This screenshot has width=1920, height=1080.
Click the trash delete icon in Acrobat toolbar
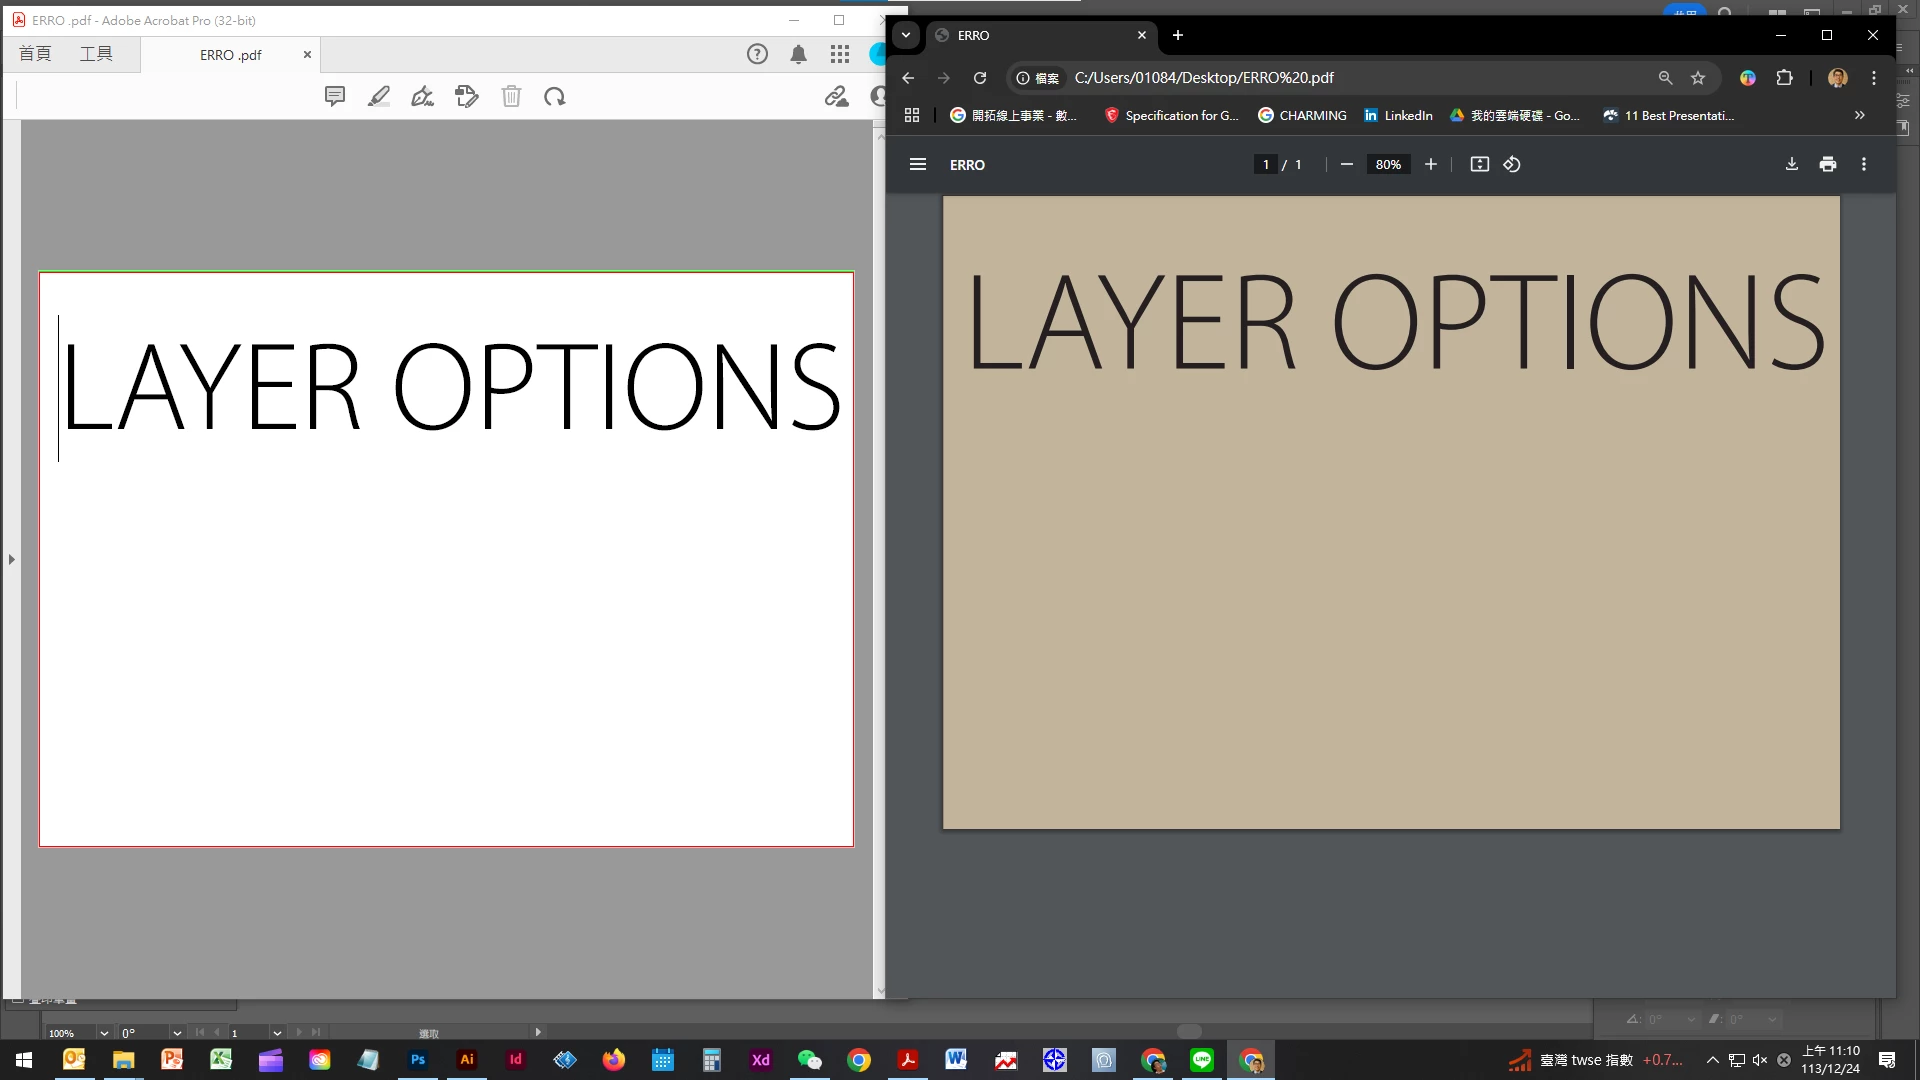click(511, 96)
